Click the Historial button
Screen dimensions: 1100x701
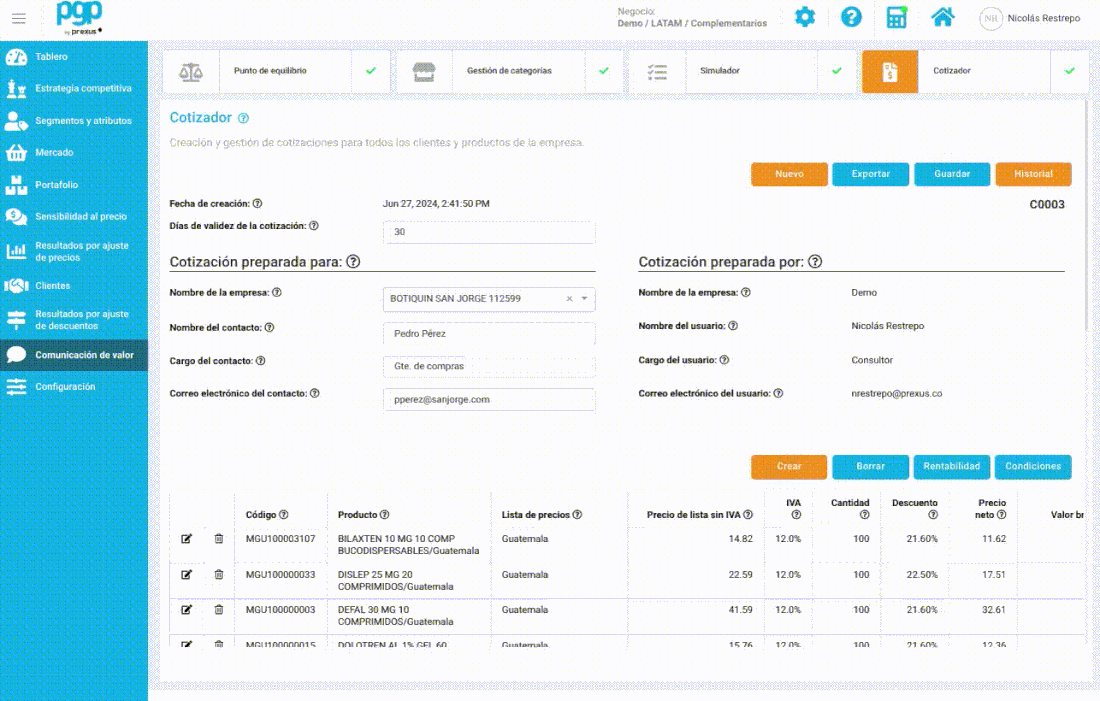click(1033, 173)
